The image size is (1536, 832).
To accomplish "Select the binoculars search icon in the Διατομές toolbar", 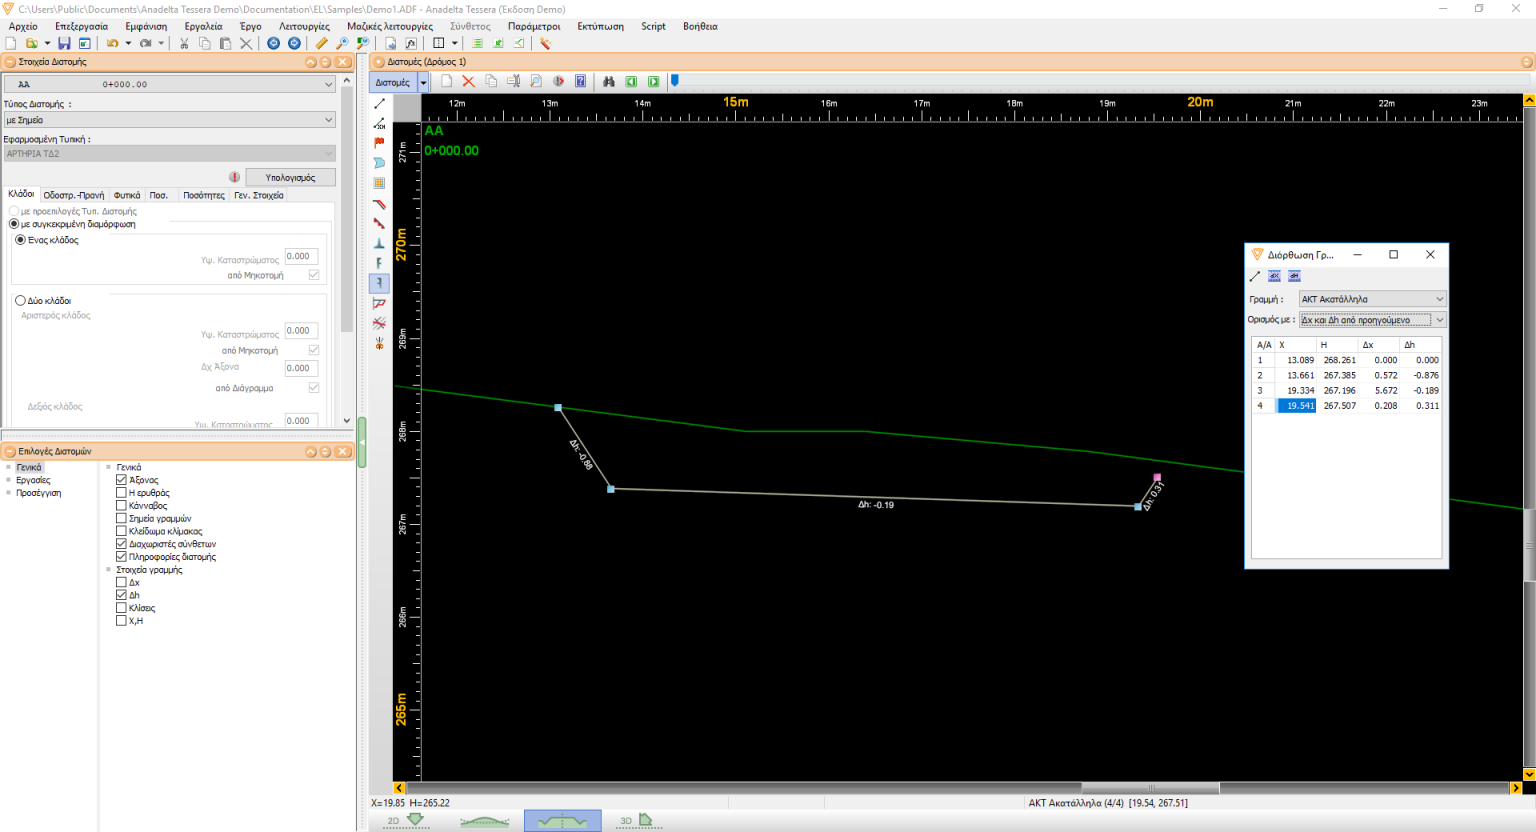I will pyautogui.click(x=609, y=81).
